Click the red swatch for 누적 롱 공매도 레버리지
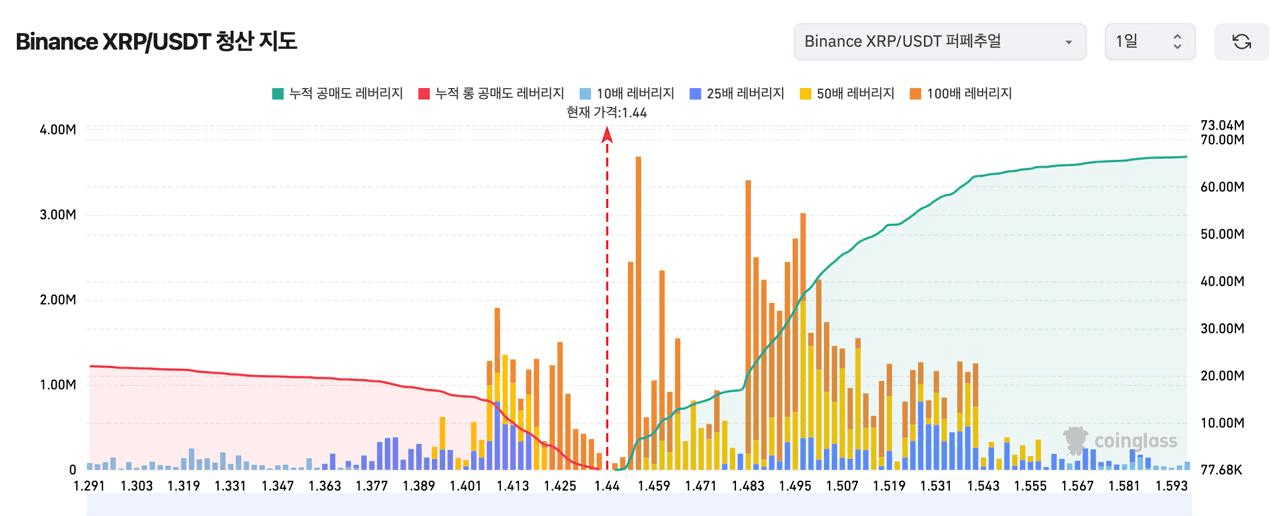Screen dimensions: 1280x516 click(x=424, y=93)
